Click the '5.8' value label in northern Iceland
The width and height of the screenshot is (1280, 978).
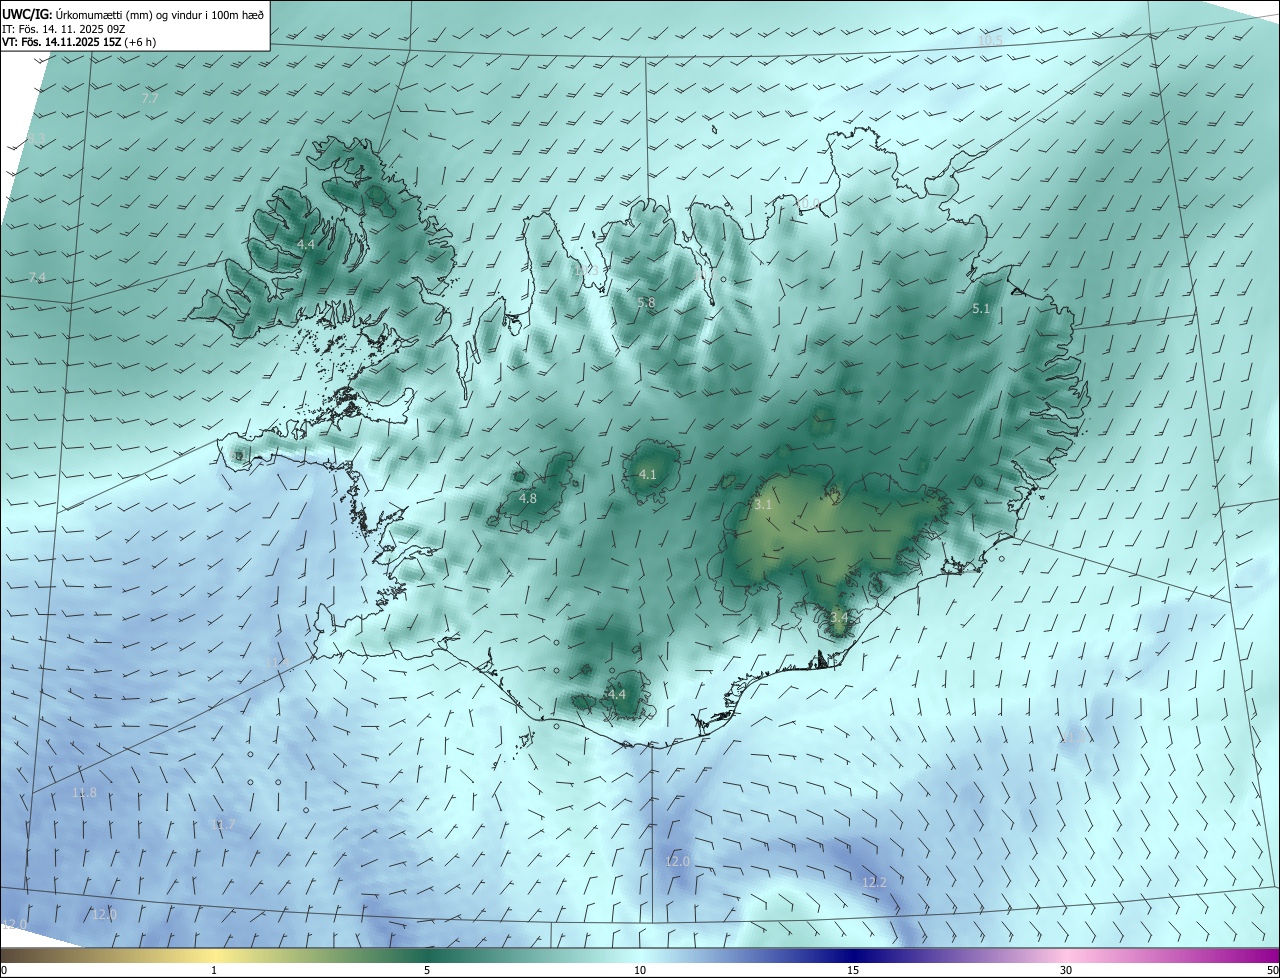pos(646,302)
